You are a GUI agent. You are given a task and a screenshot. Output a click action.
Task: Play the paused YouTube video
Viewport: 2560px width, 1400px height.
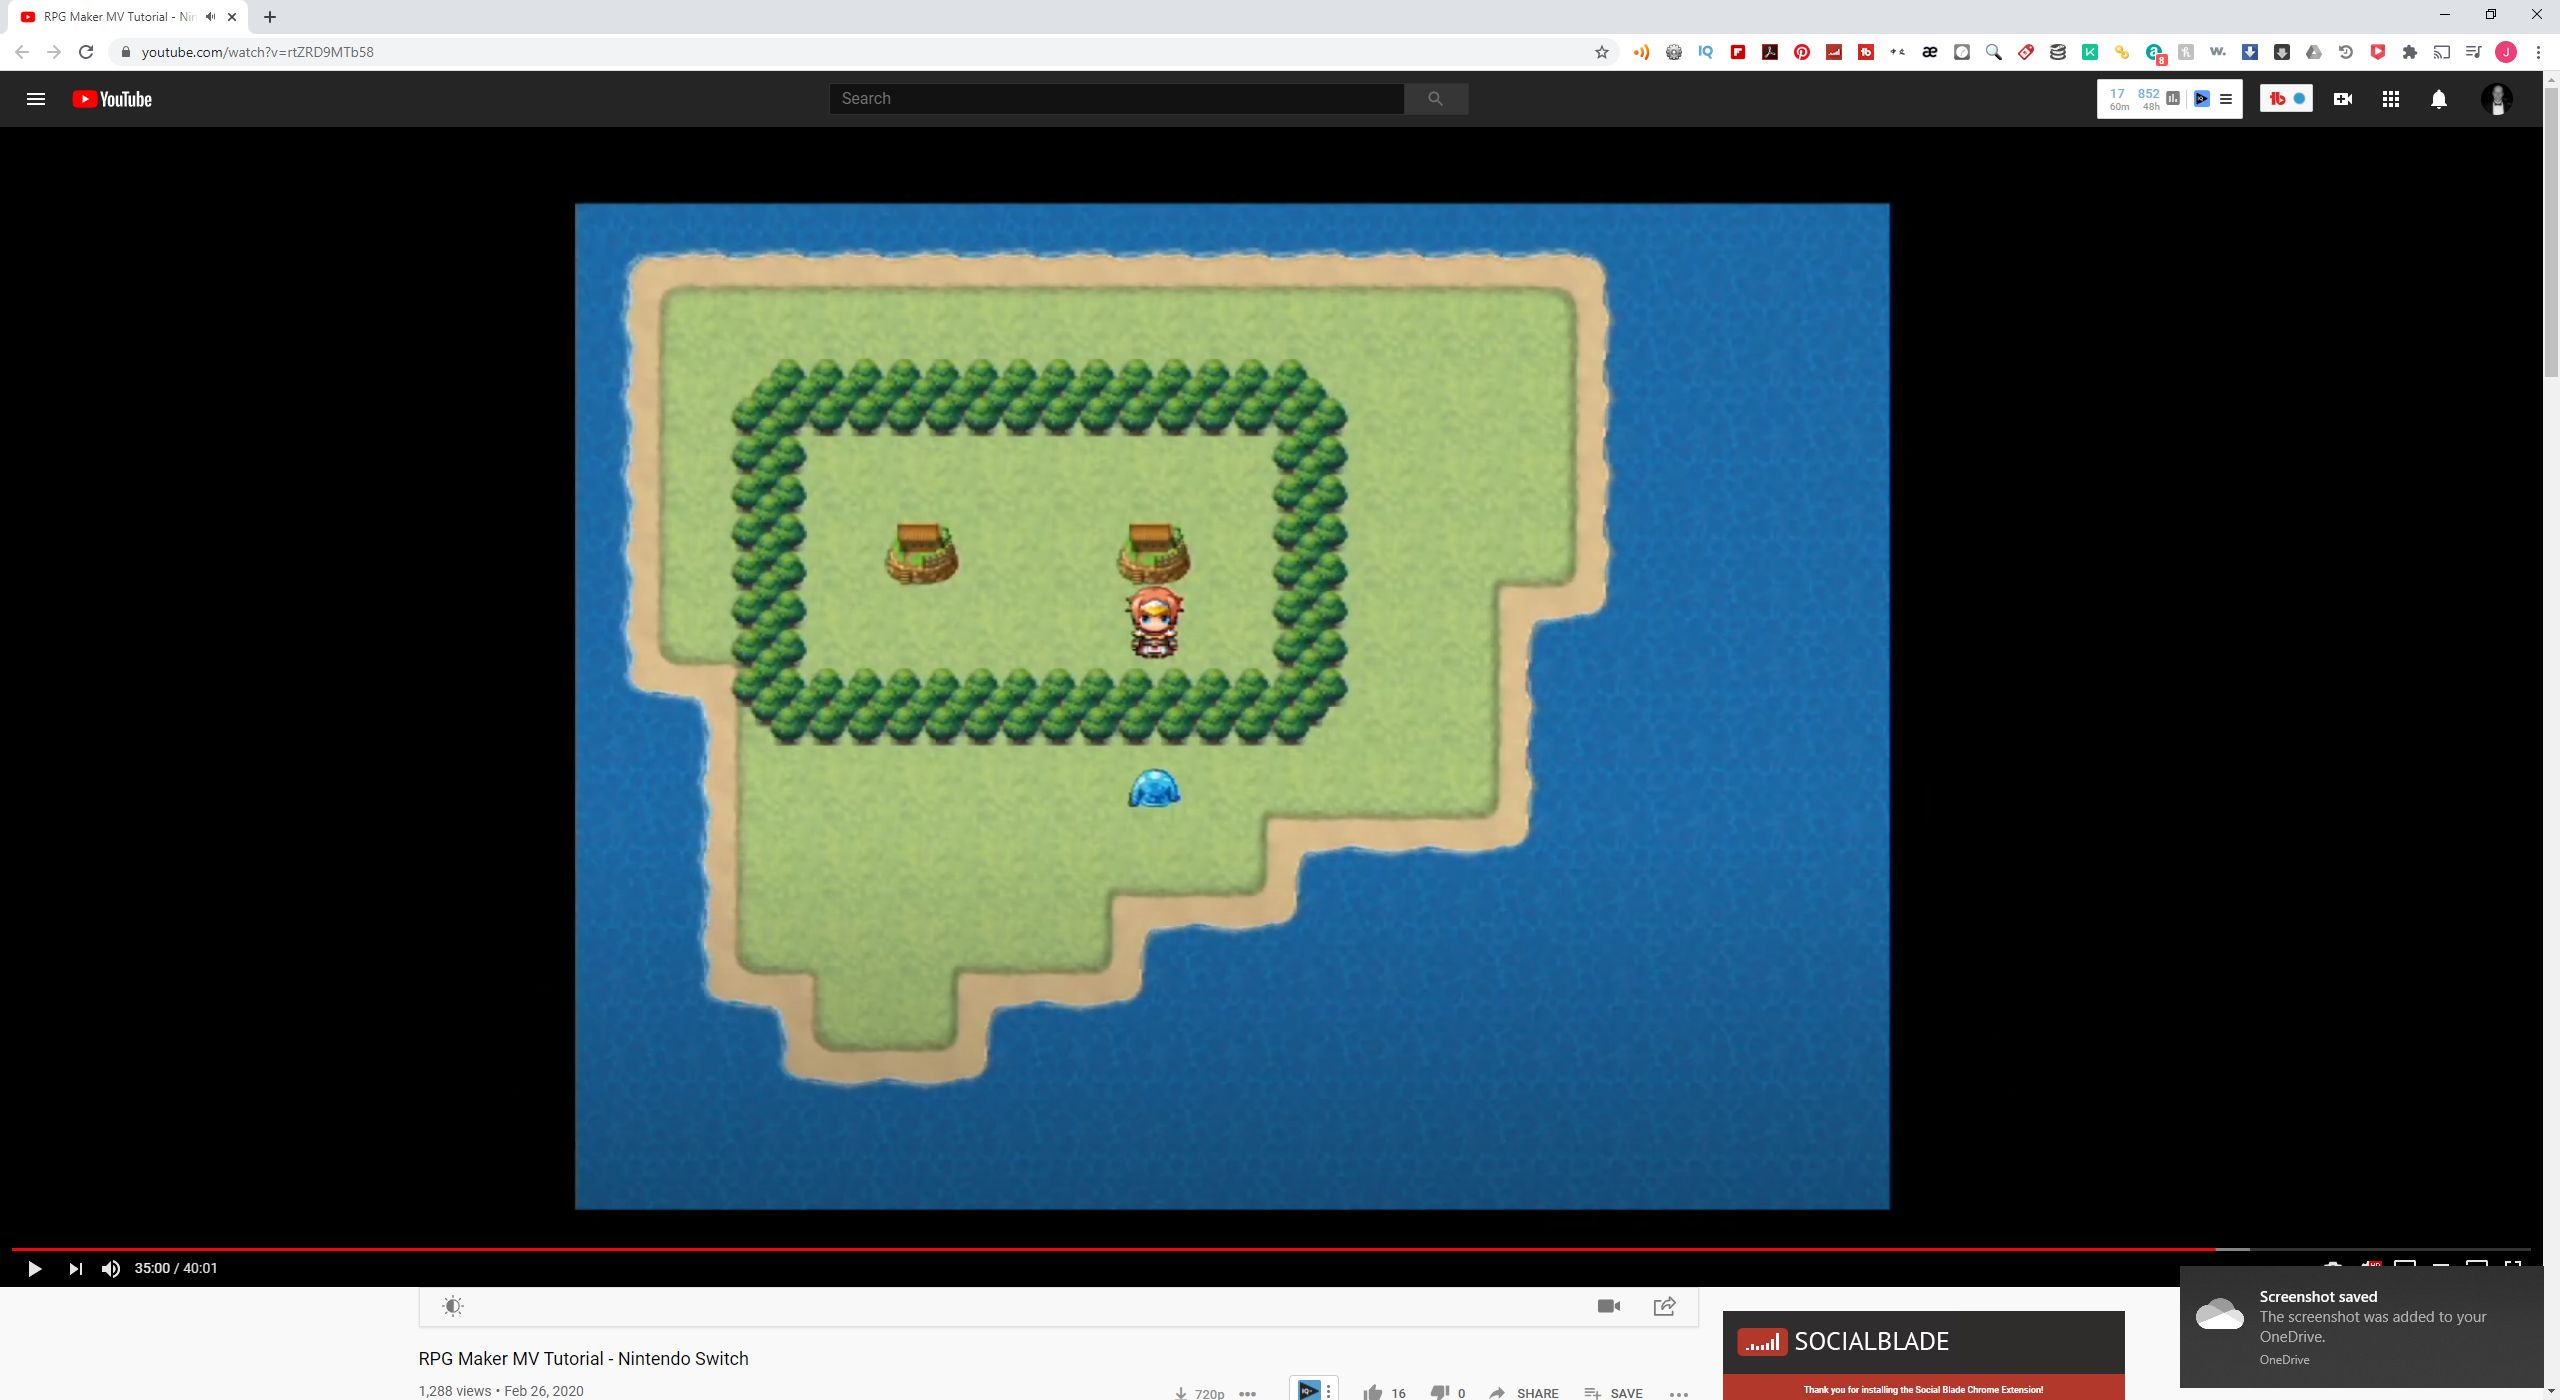(34, 1269)
